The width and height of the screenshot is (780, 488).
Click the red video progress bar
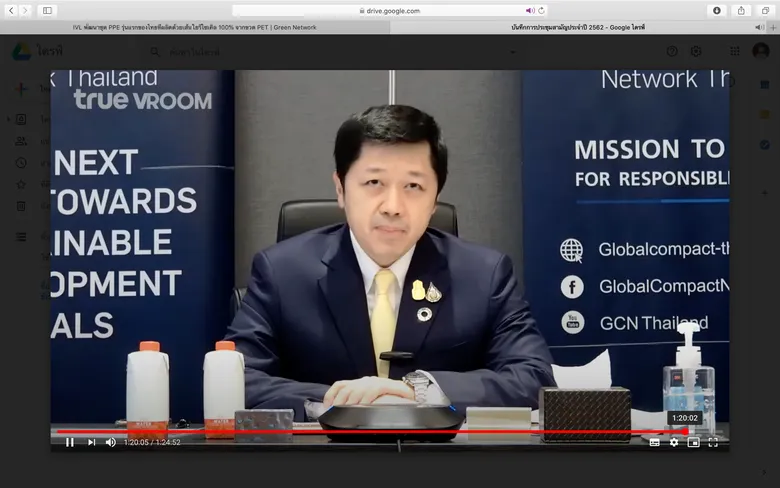(372, 431)
